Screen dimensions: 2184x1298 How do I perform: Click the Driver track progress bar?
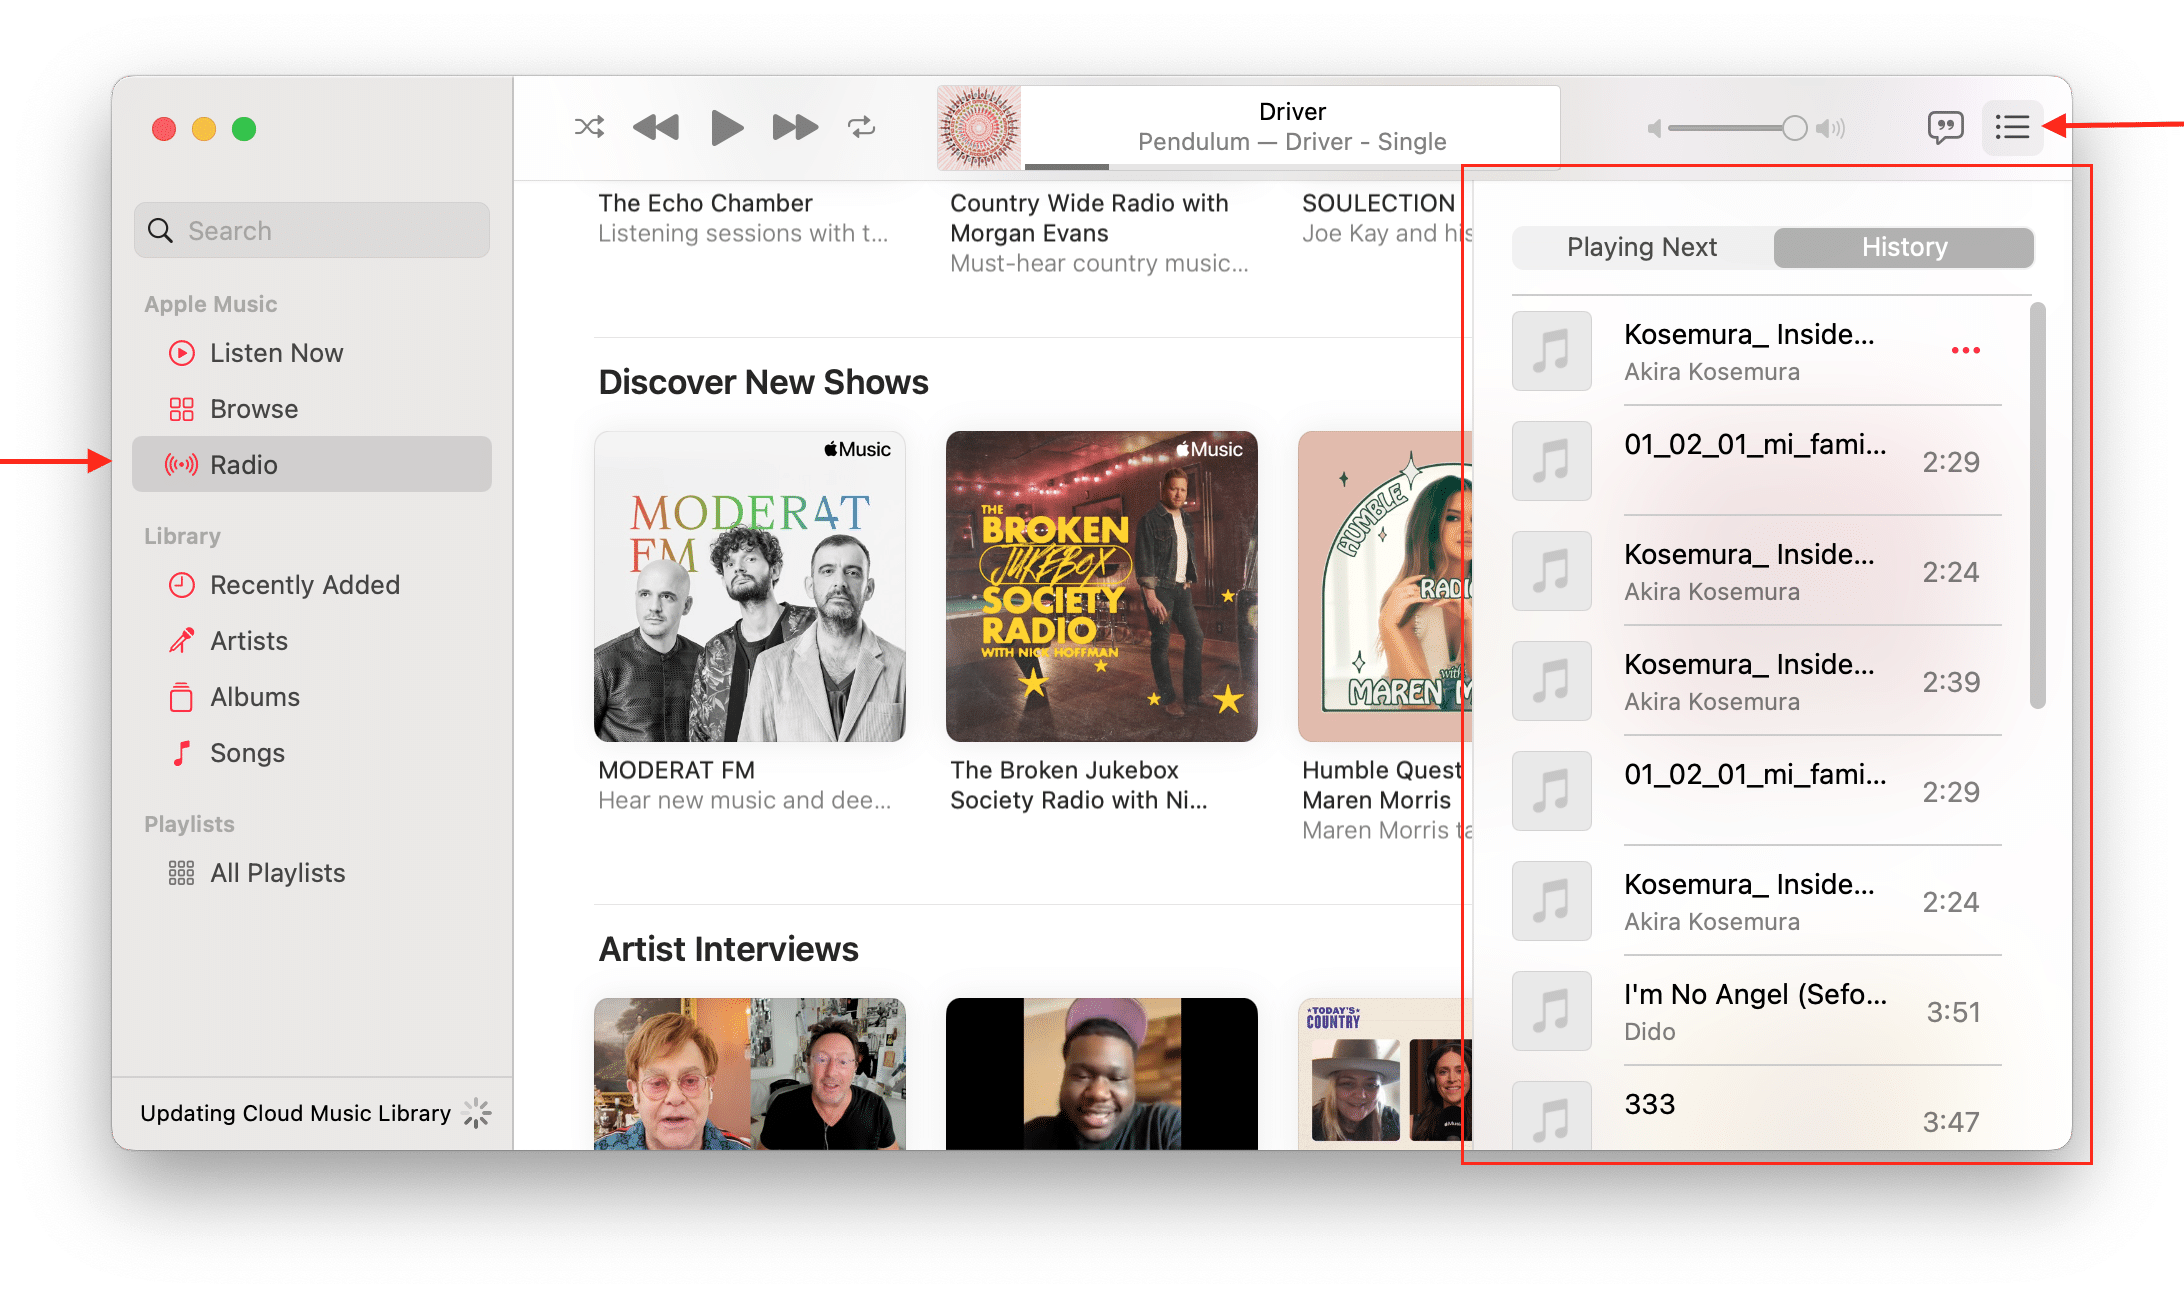click(x=1292, y=166)
